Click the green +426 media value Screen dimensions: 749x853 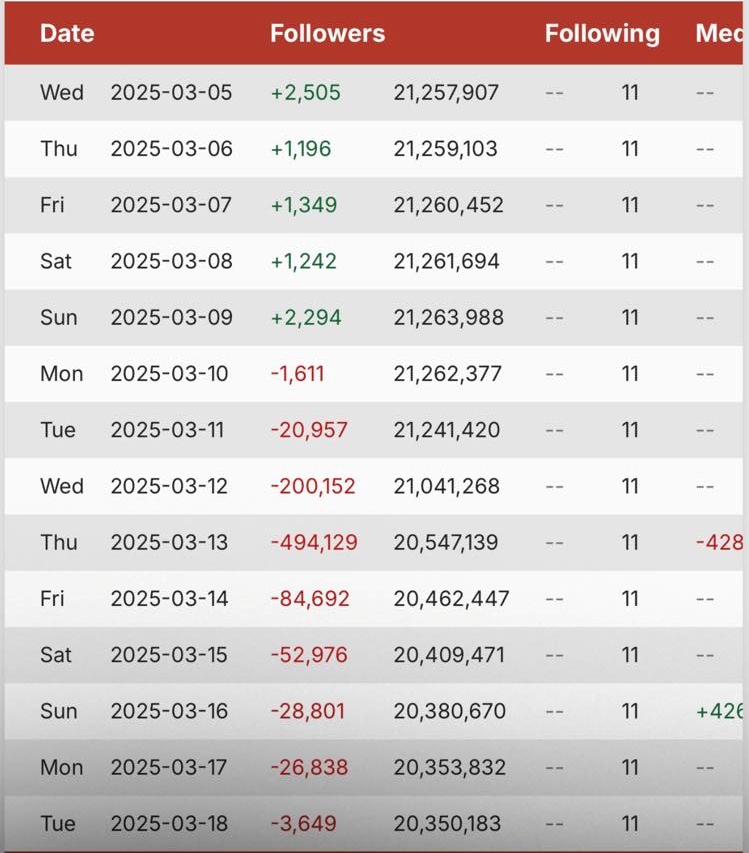722,711
